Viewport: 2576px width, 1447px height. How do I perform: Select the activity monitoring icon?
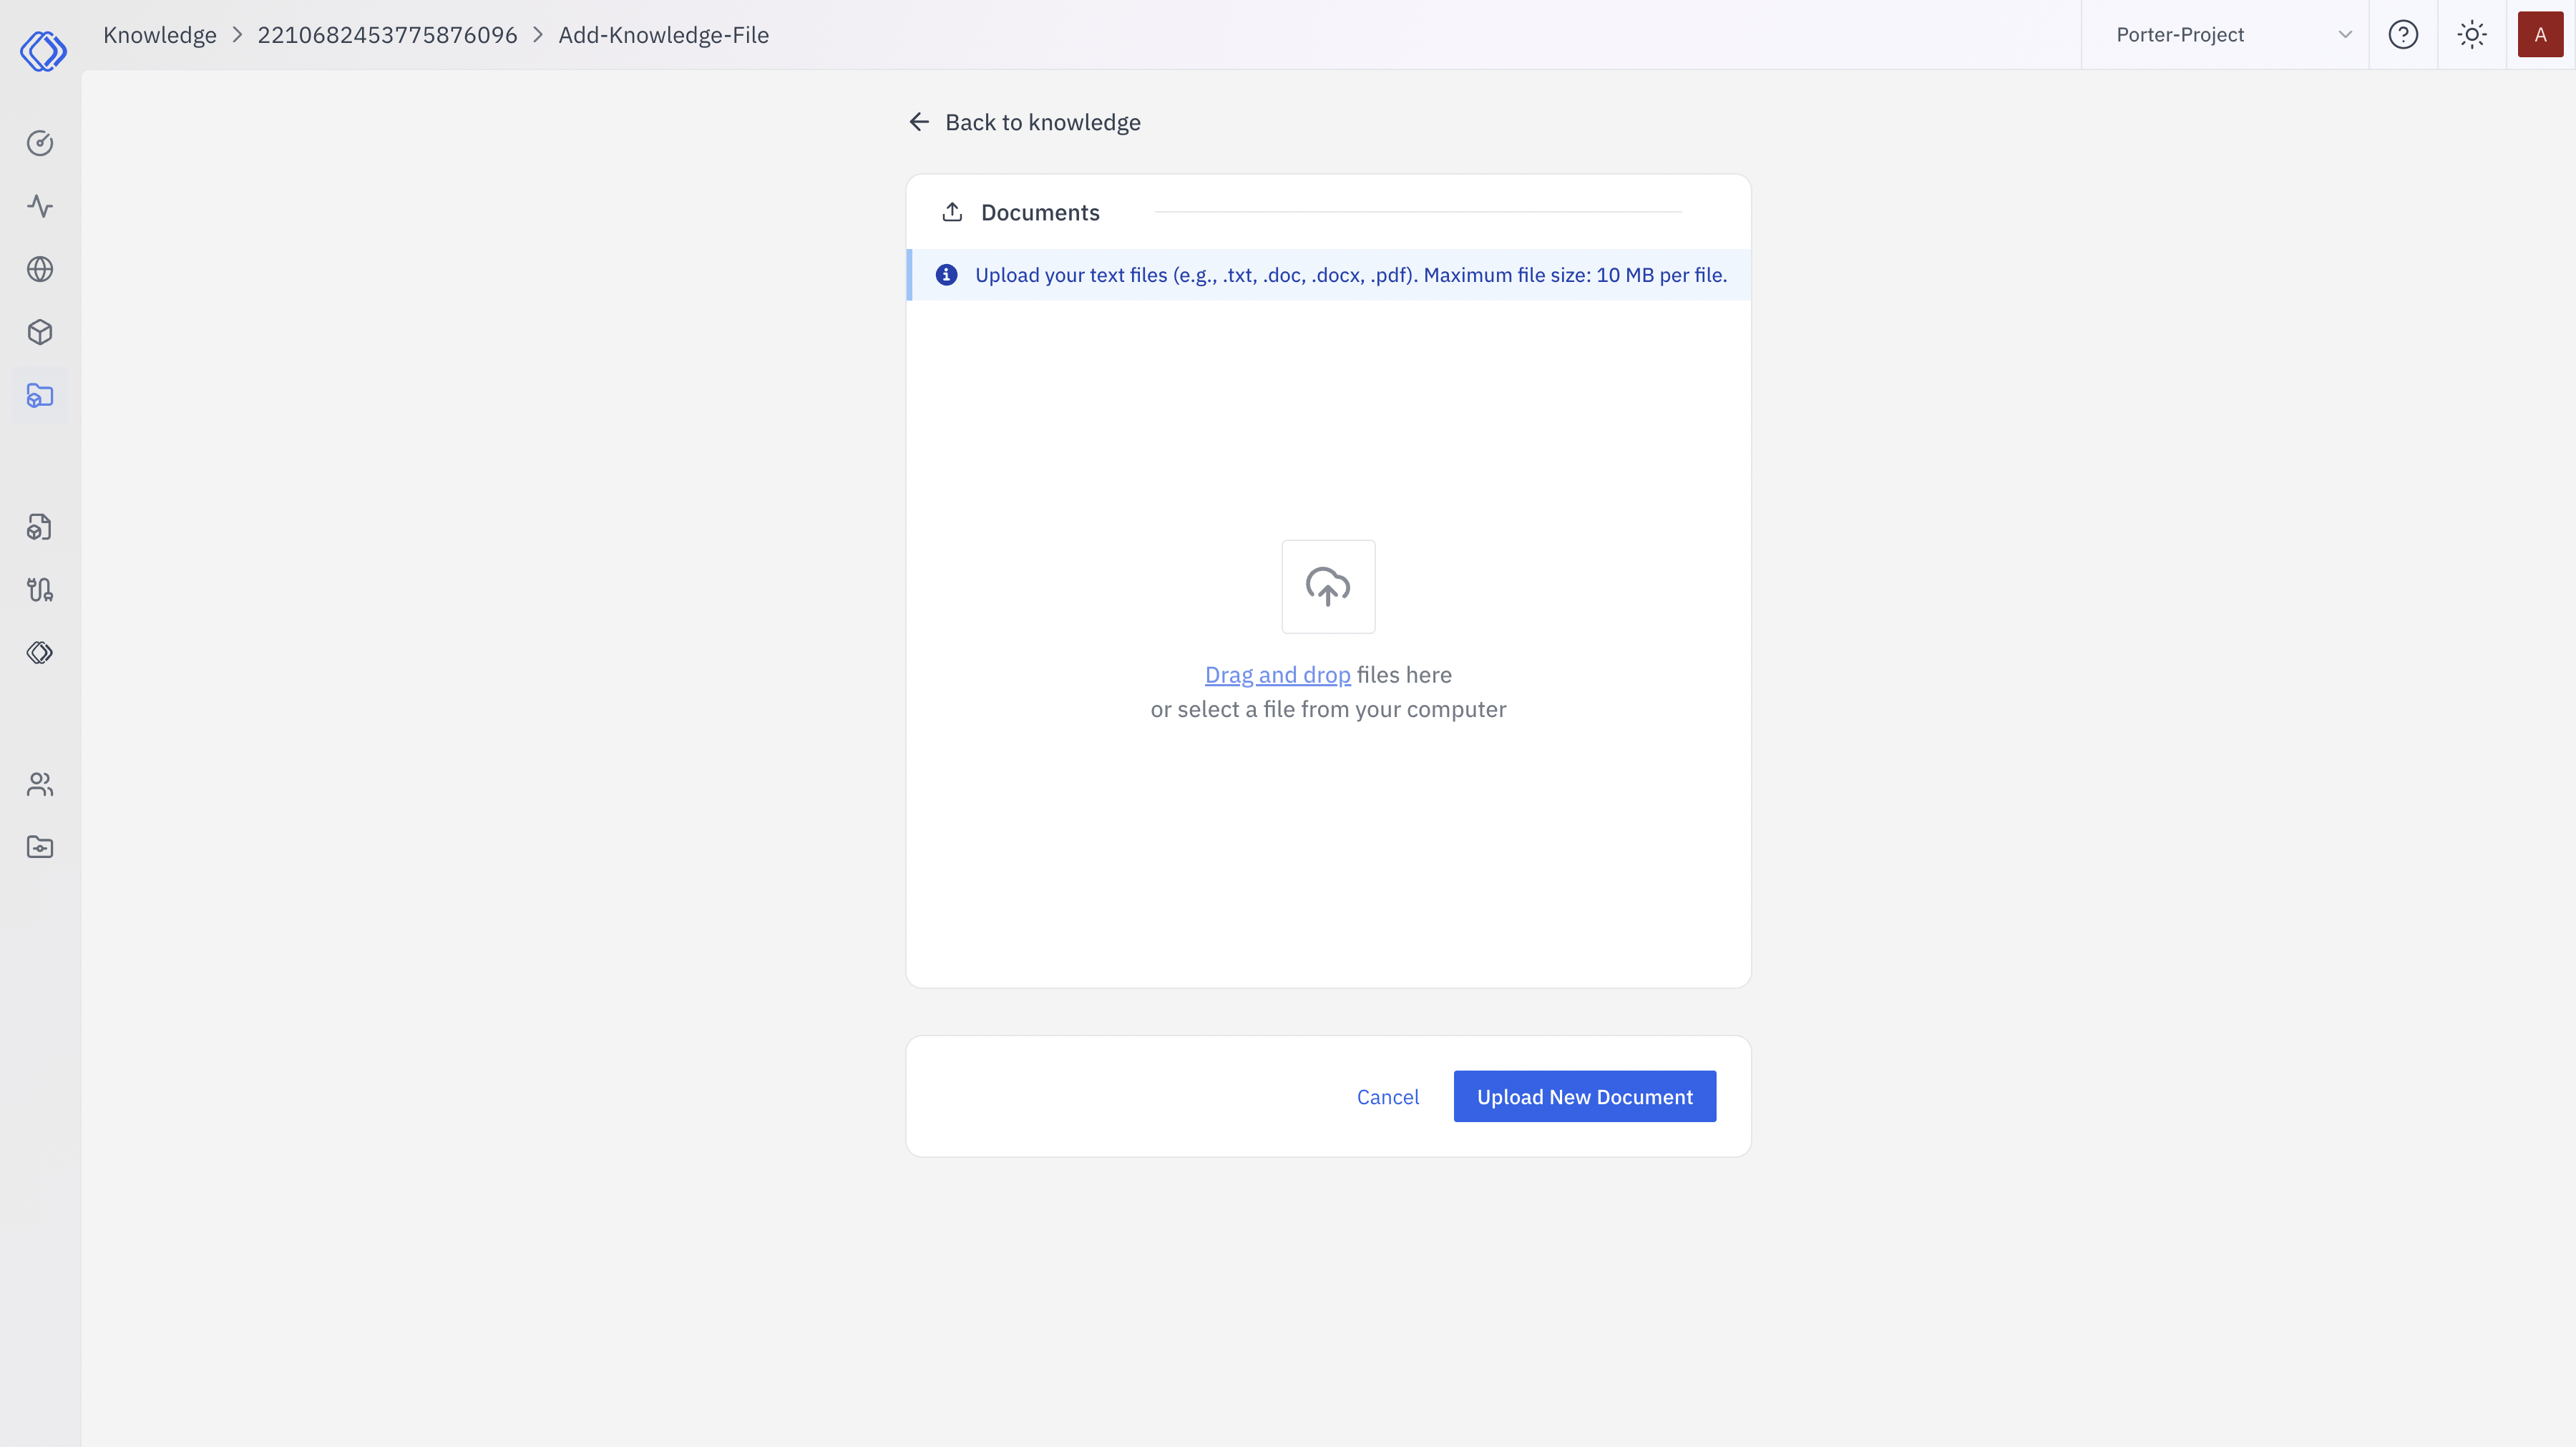(x=40, y=206)
